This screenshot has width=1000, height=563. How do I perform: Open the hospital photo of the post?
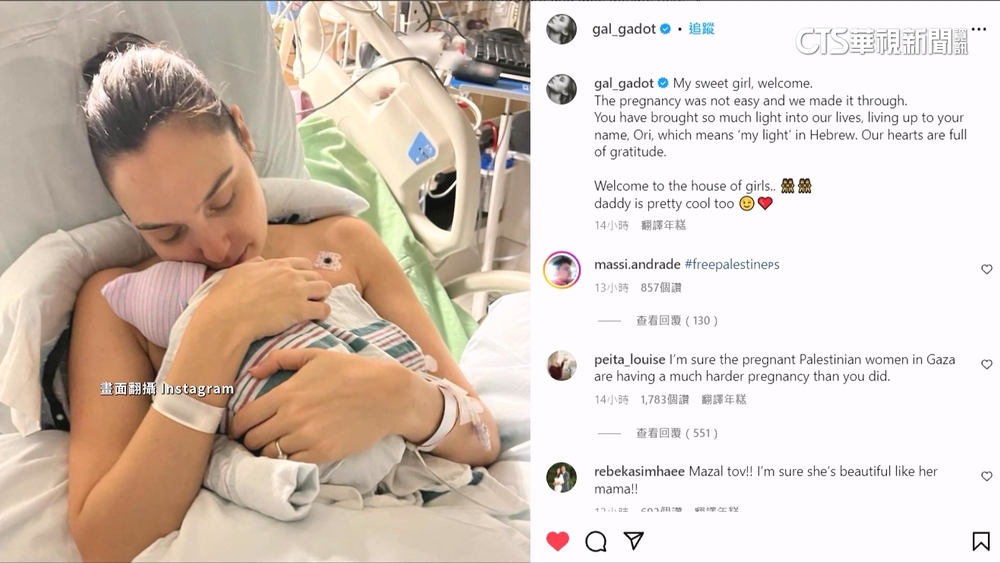coord(265,281)
